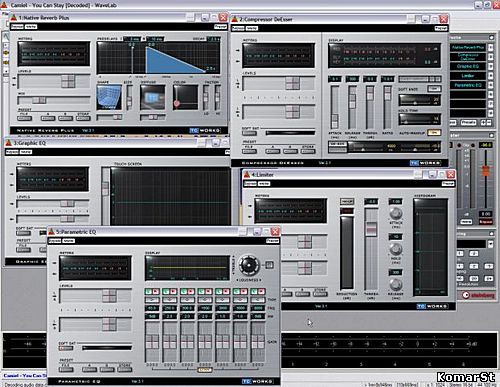Click the red Color dot in Native Reverb Plus
The height and width of the screenshot is (387, 500).
tap(177, 103)
